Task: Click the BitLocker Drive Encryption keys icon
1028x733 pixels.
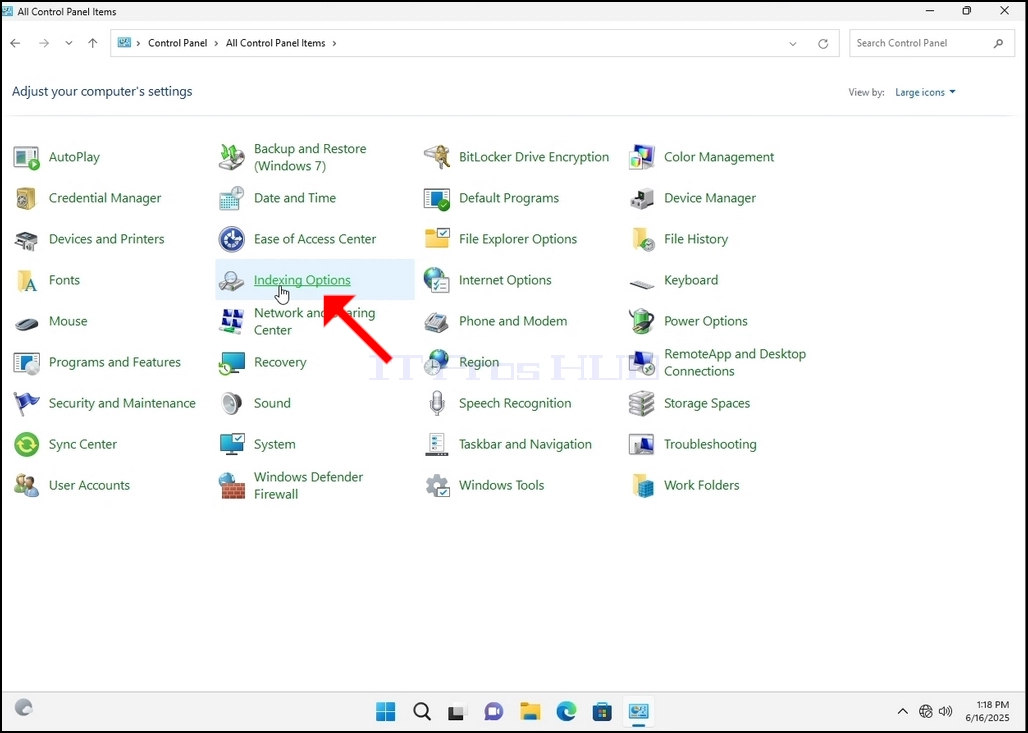Action: pyautogui.click(x=437, y=157)
